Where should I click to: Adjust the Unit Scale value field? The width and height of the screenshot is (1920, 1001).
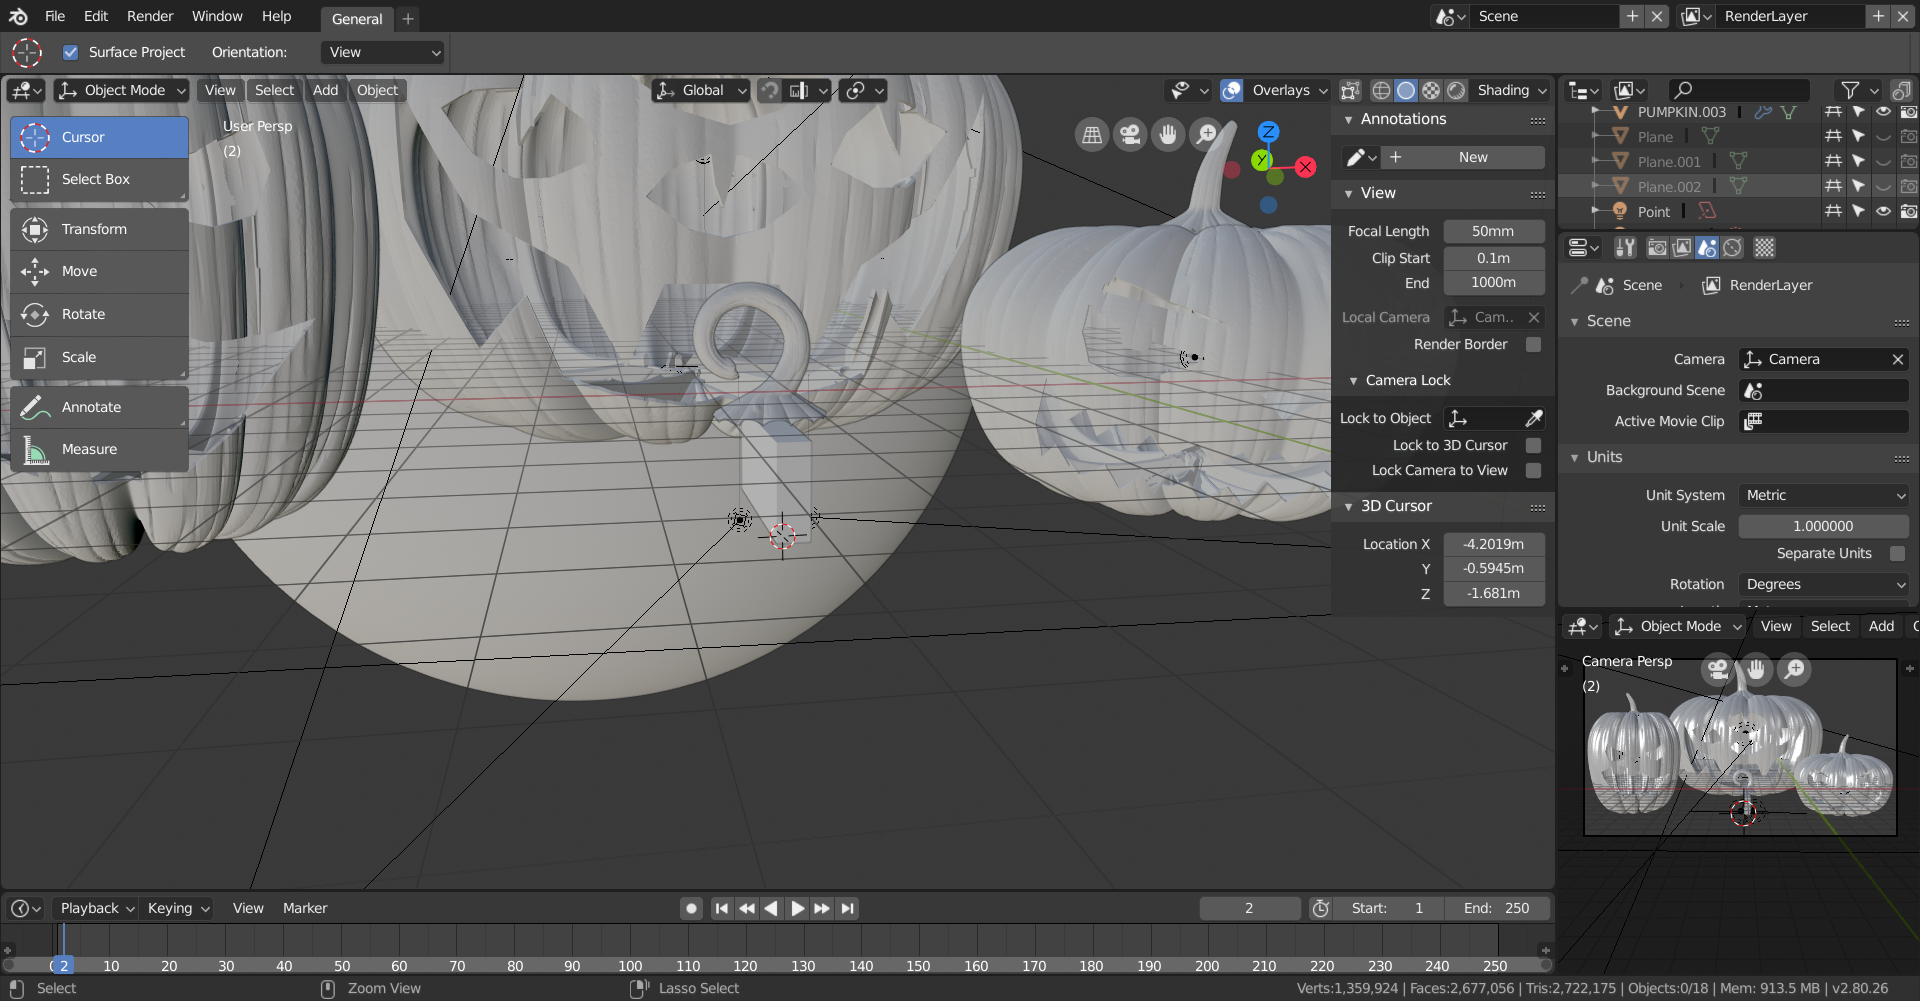[1824, 526]
